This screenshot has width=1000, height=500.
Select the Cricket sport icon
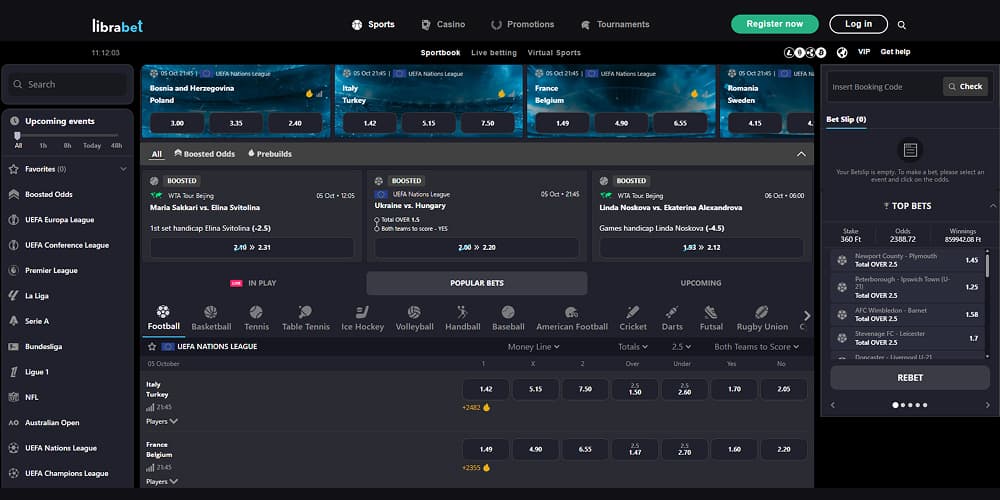[x=633, y=312]
